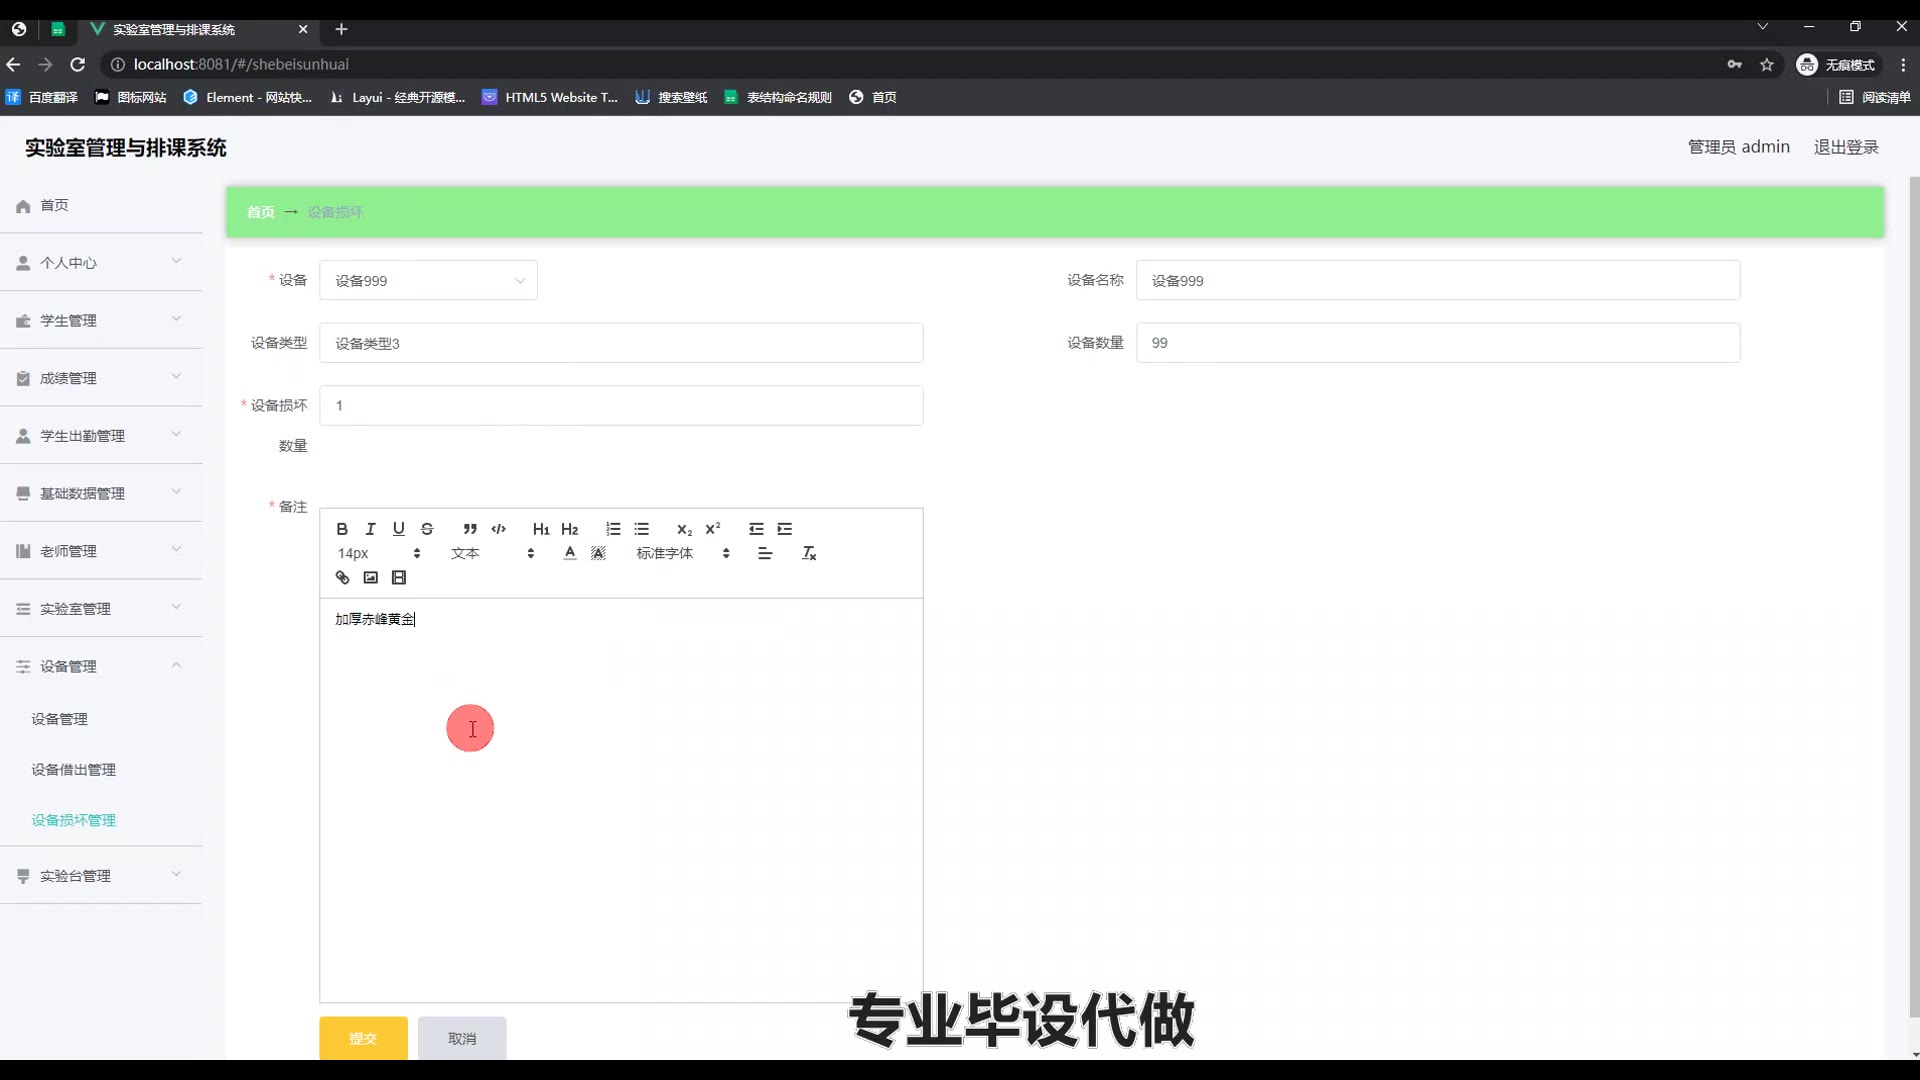
Task: Click the page vertical scrollbar
Action: click(1914, 596)
